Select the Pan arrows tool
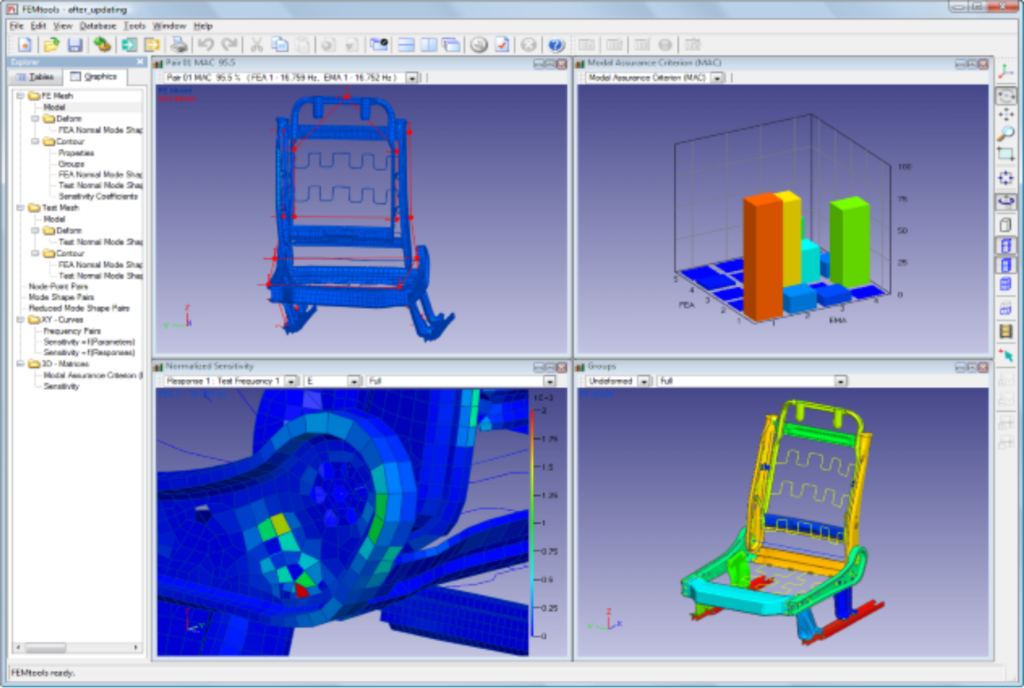The height and width of the screenshot is (688, 1024). pyautogui.click(x=1006, y=115)
